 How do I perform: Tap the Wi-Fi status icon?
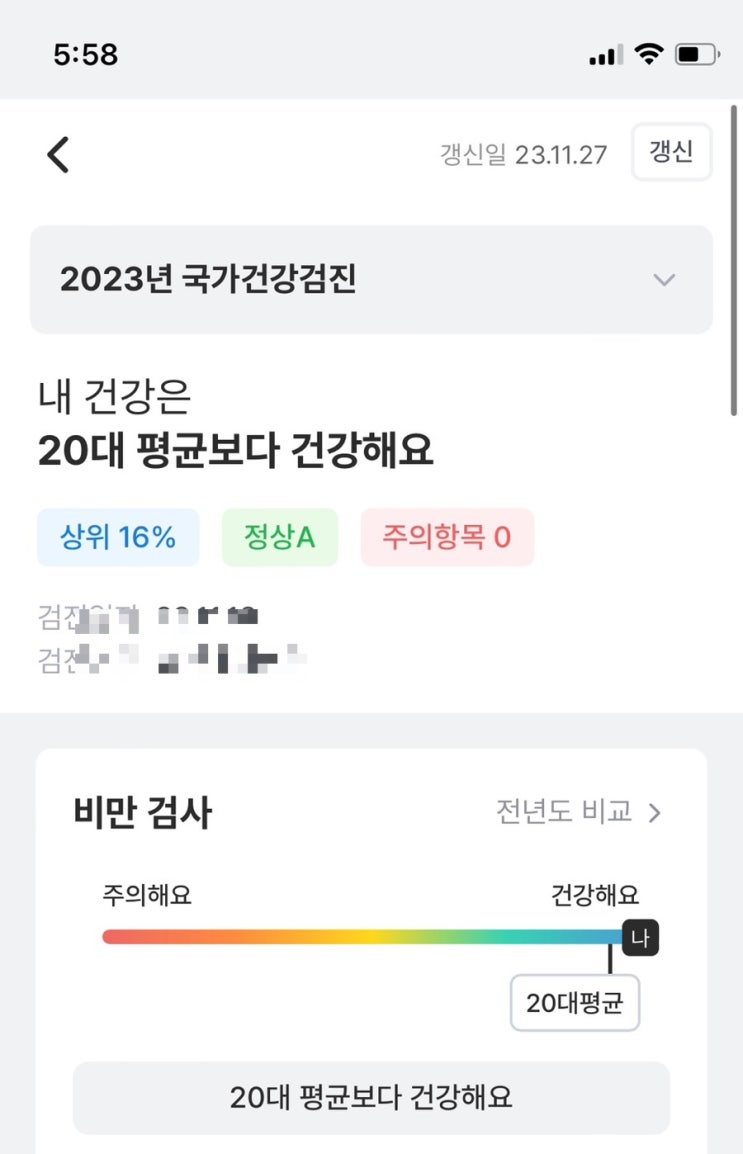(x=649, y=55)
